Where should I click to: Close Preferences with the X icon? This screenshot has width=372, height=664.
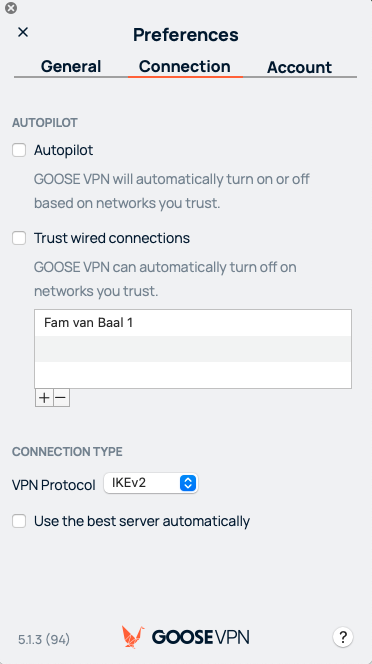(23, 32)
